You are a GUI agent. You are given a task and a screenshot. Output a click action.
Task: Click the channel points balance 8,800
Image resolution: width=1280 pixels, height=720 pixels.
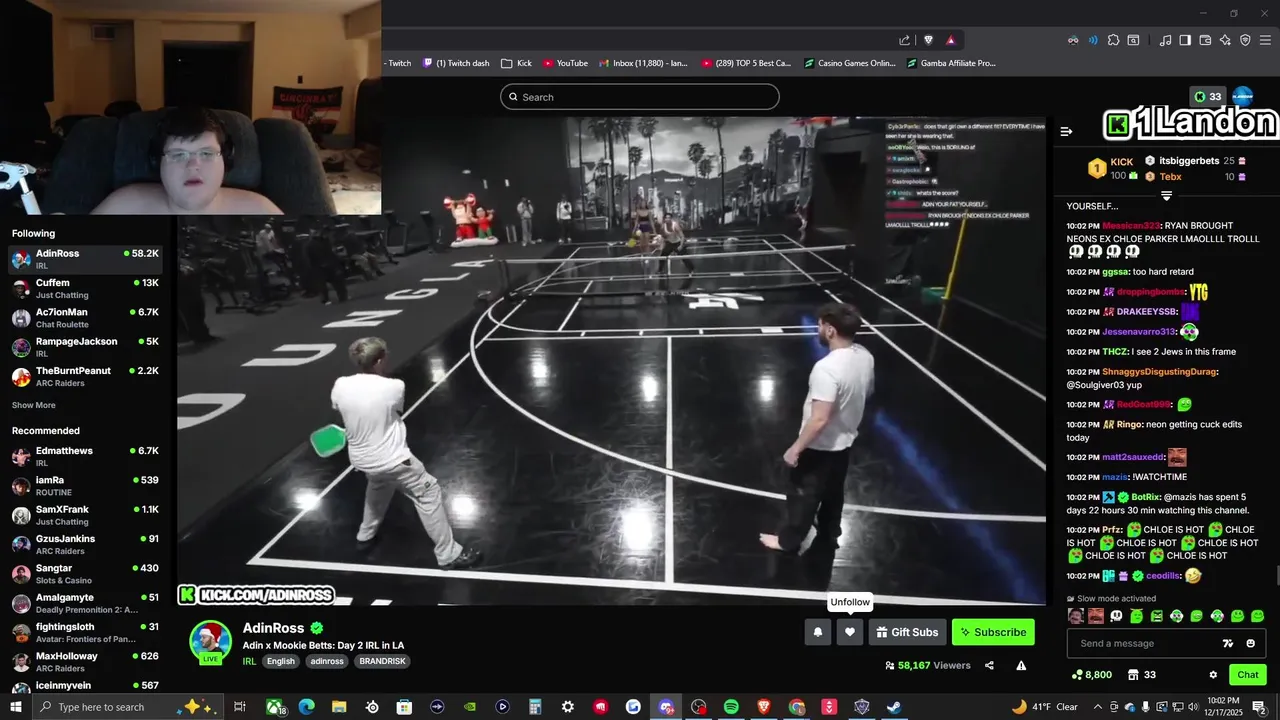click(1091, 675)
